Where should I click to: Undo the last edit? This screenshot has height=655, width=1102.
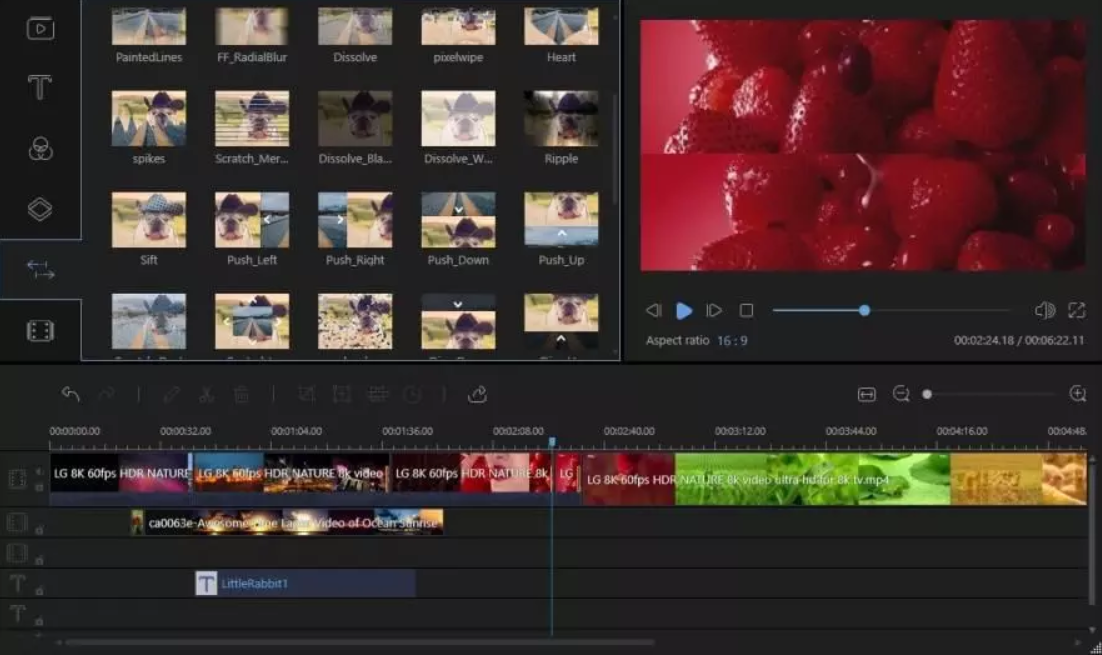pyautogui.click(x=70, y=394)
